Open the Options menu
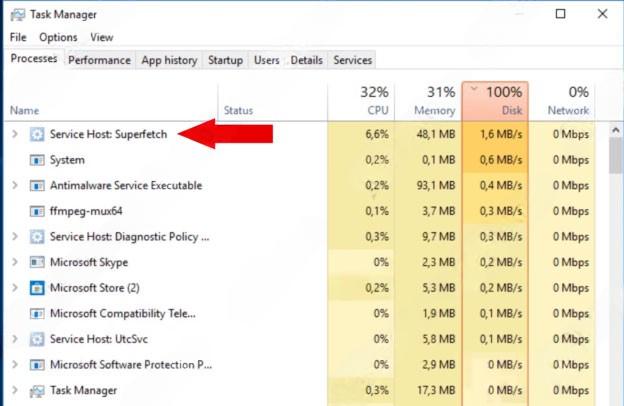Screen dimensions: 624x406 pyautogui.click(x=58, y=37)
